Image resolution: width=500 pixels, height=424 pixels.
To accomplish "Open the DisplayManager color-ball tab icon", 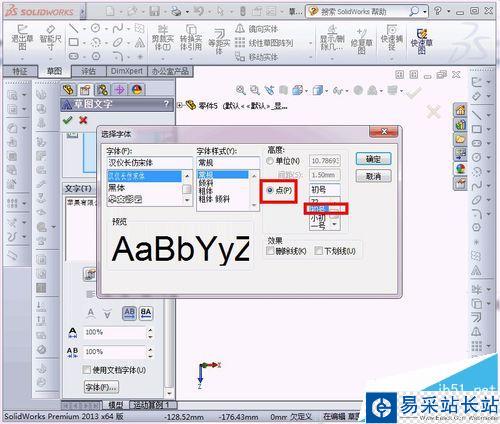I will pyautogui.click(x=137, y=89).
